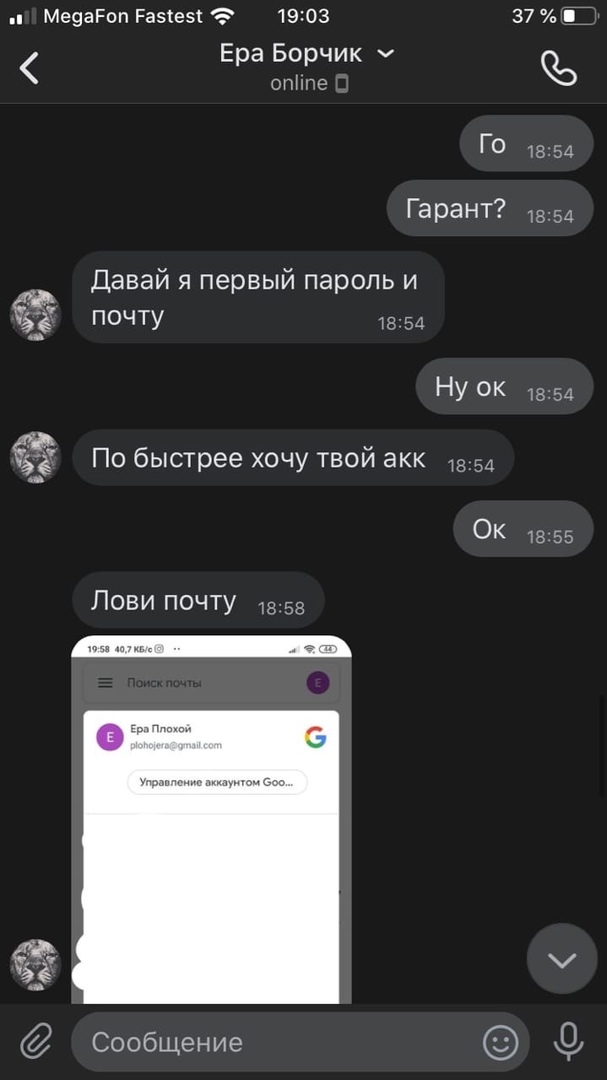
Task: Tap the 'Го' message bubble
Action: coord(526,143)
